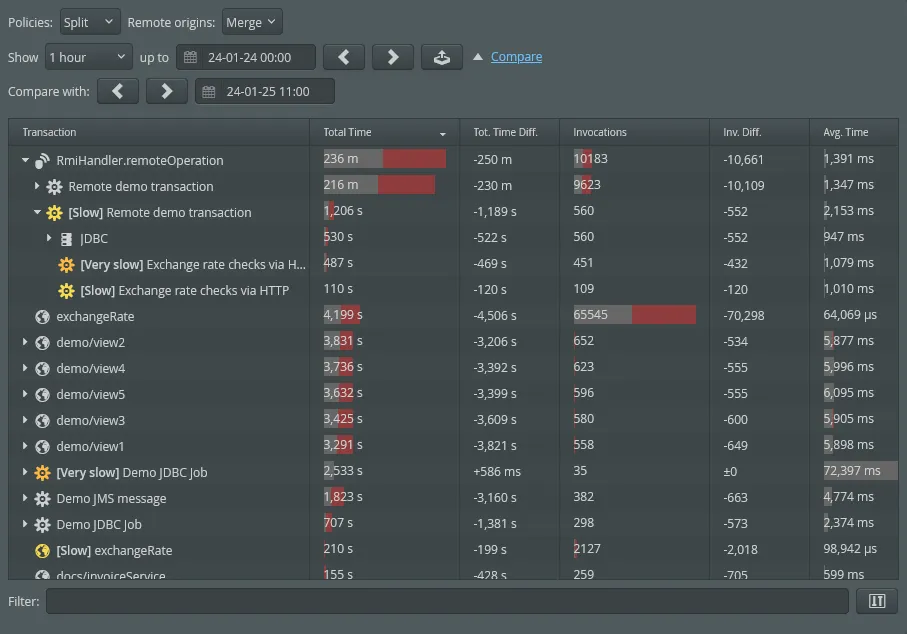Image resolution: width=907 pixels, height=634 pixels.
Task: Click the yellow gear icon beside [Very slow] Demo JDBC Job
Action: pyautogui.click(x=41, y=471)
